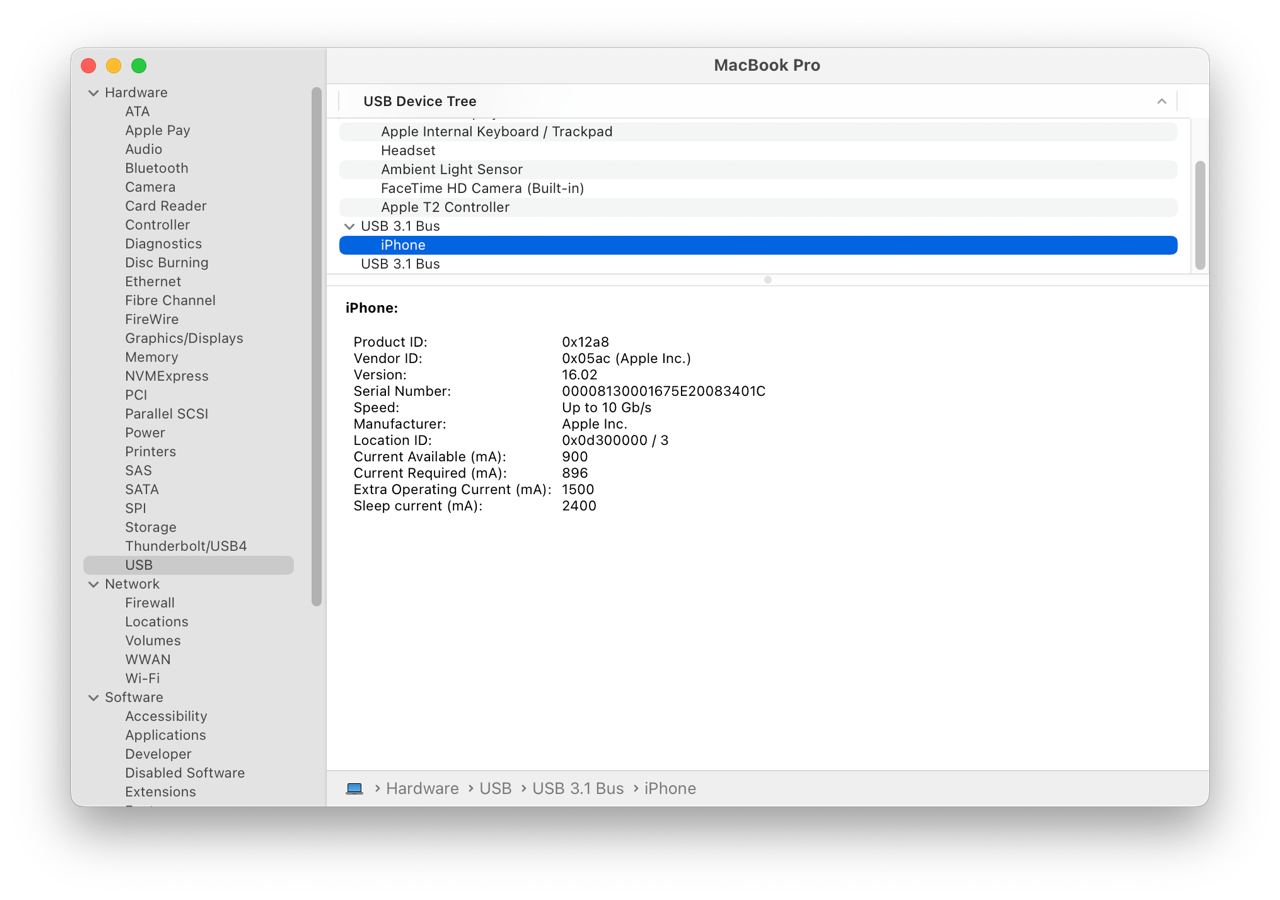This screenshot has width=1280, height=900.
Task: Click the device tree vertical scrollbar
Action: click(1200, 215)
